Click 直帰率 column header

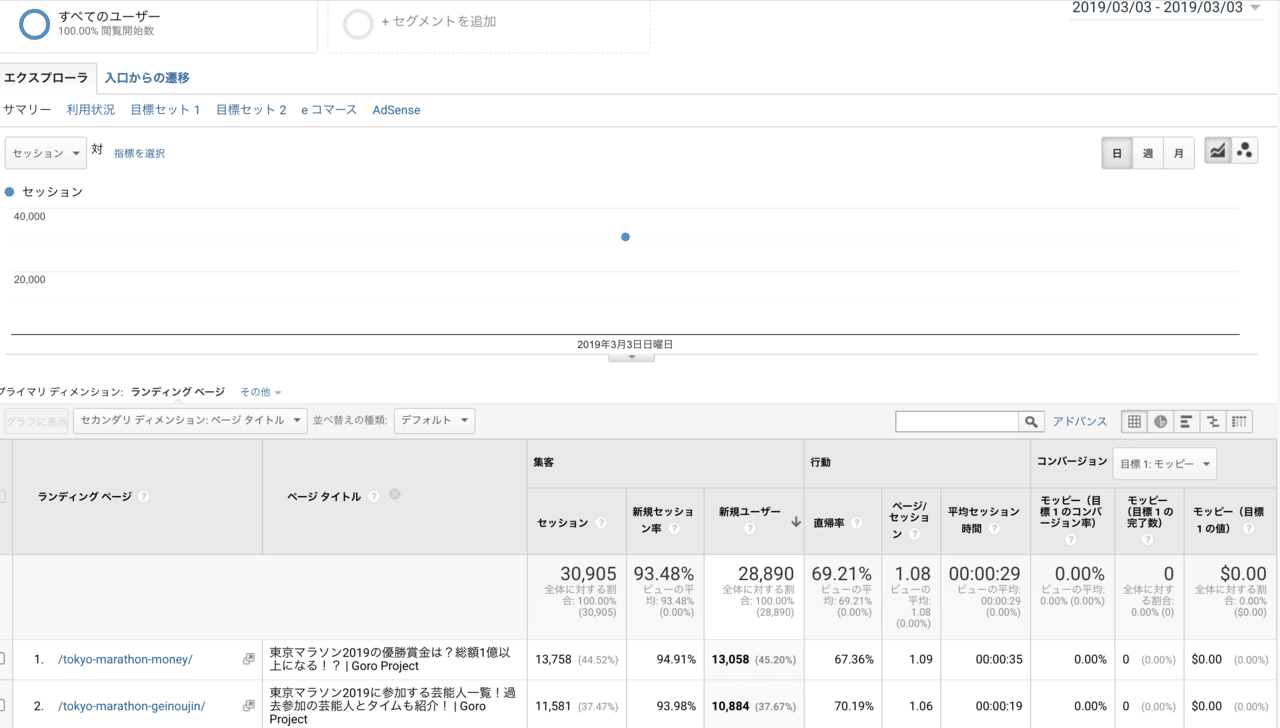tap(830, 523)
